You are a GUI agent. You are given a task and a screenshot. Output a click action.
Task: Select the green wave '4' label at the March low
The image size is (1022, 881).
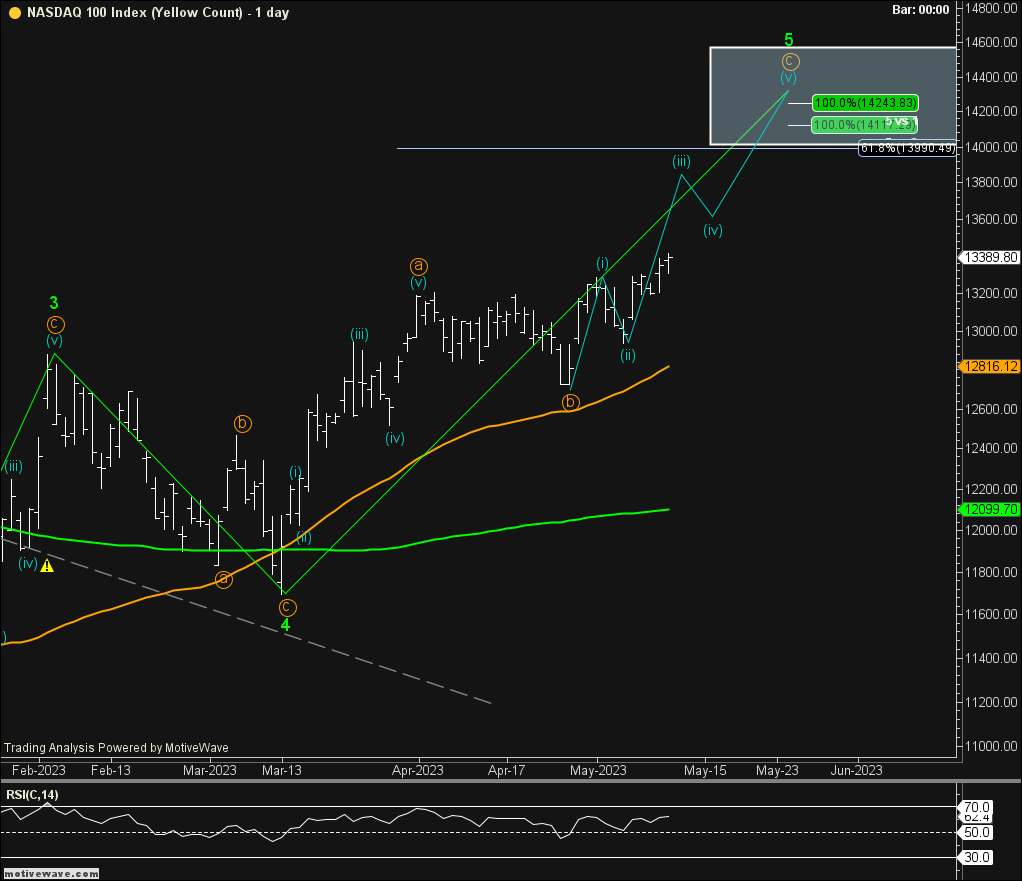point(285,625)
